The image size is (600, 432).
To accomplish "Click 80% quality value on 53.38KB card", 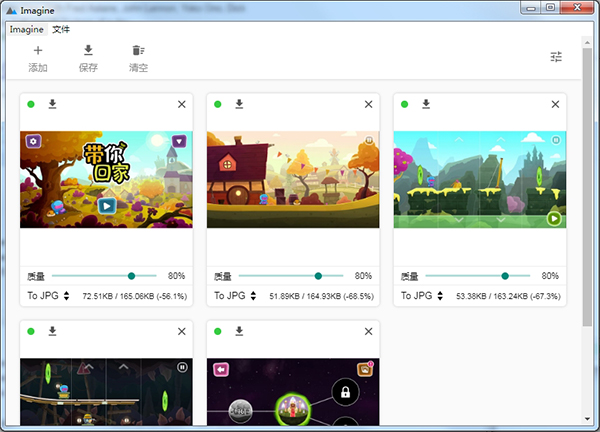I will [550, 276].
